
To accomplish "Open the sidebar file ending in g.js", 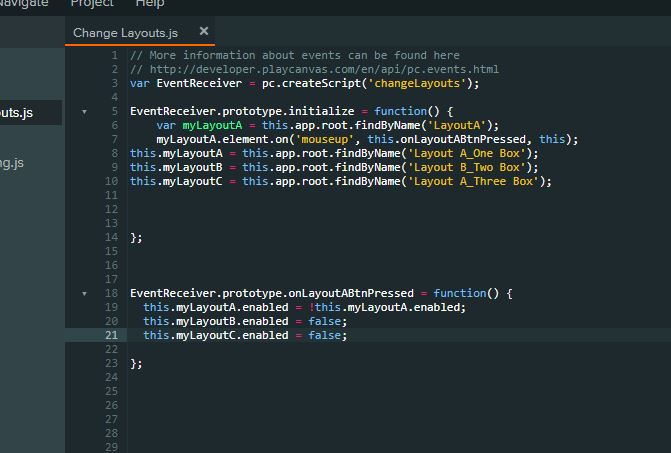I will click(14, 162).
